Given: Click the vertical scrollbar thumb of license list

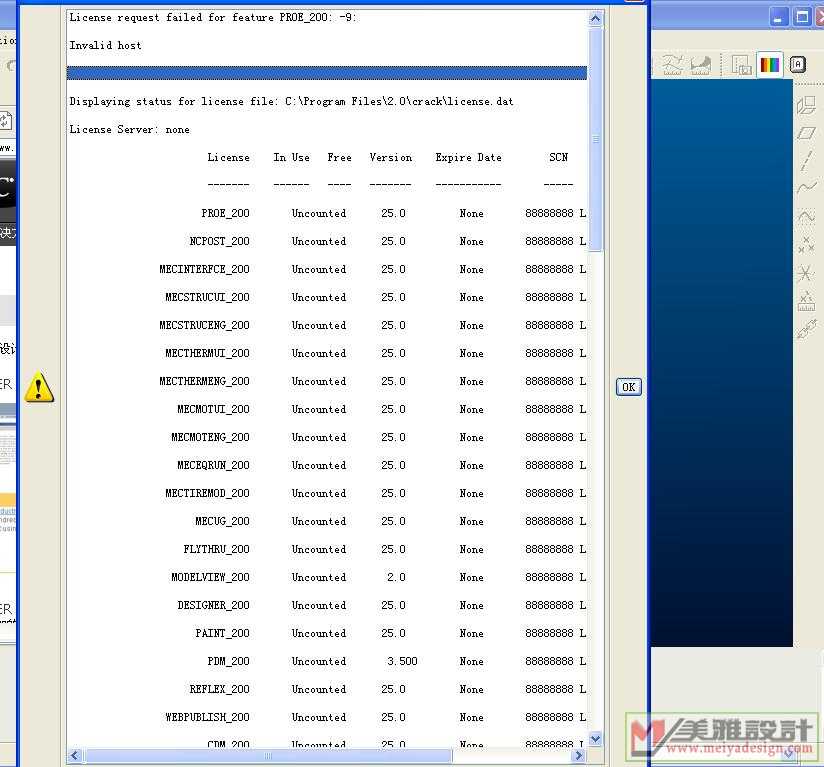Looking at the screenshot, I should [x=595, y=139].
